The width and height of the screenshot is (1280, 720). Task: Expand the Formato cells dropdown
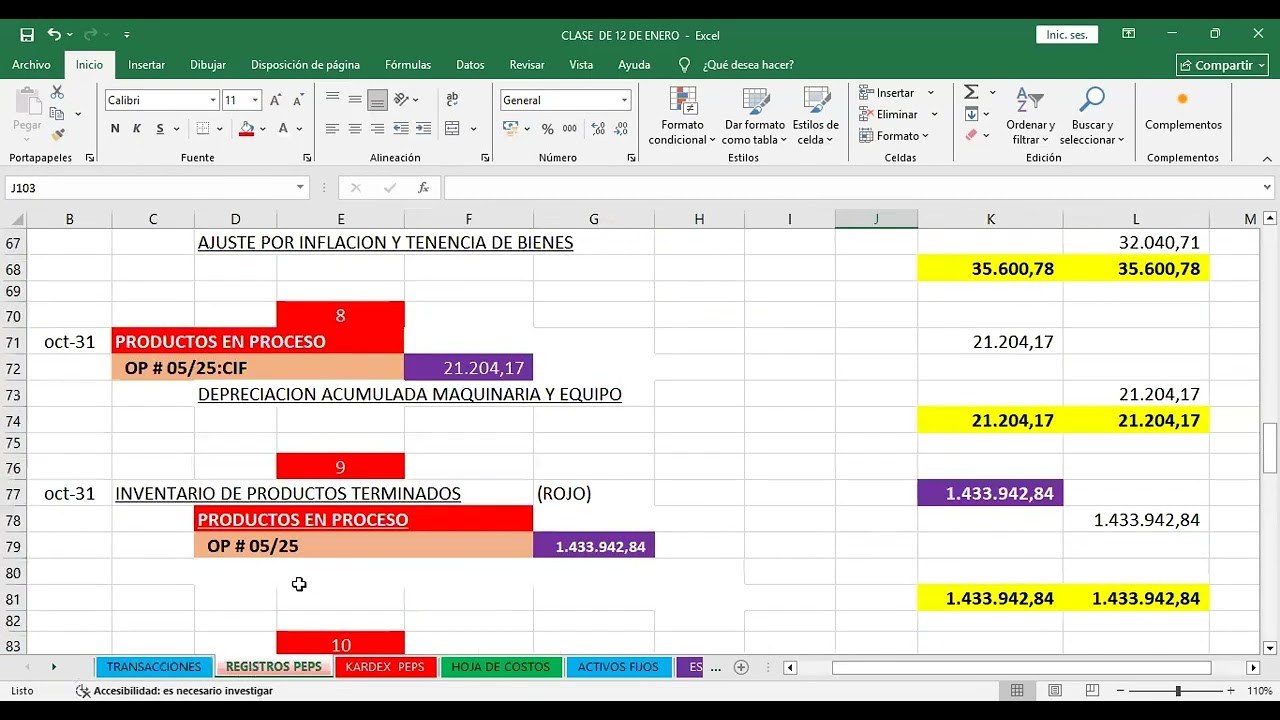coord(925,136)
